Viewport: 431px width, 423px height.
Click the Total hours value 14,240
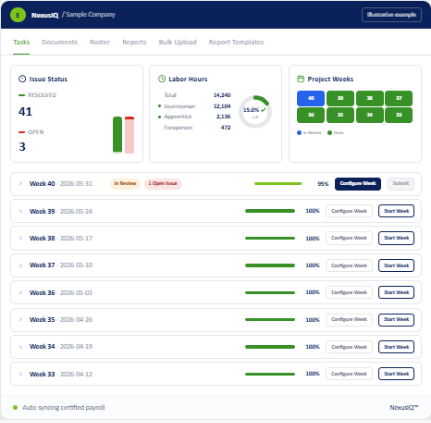[222, 95]
